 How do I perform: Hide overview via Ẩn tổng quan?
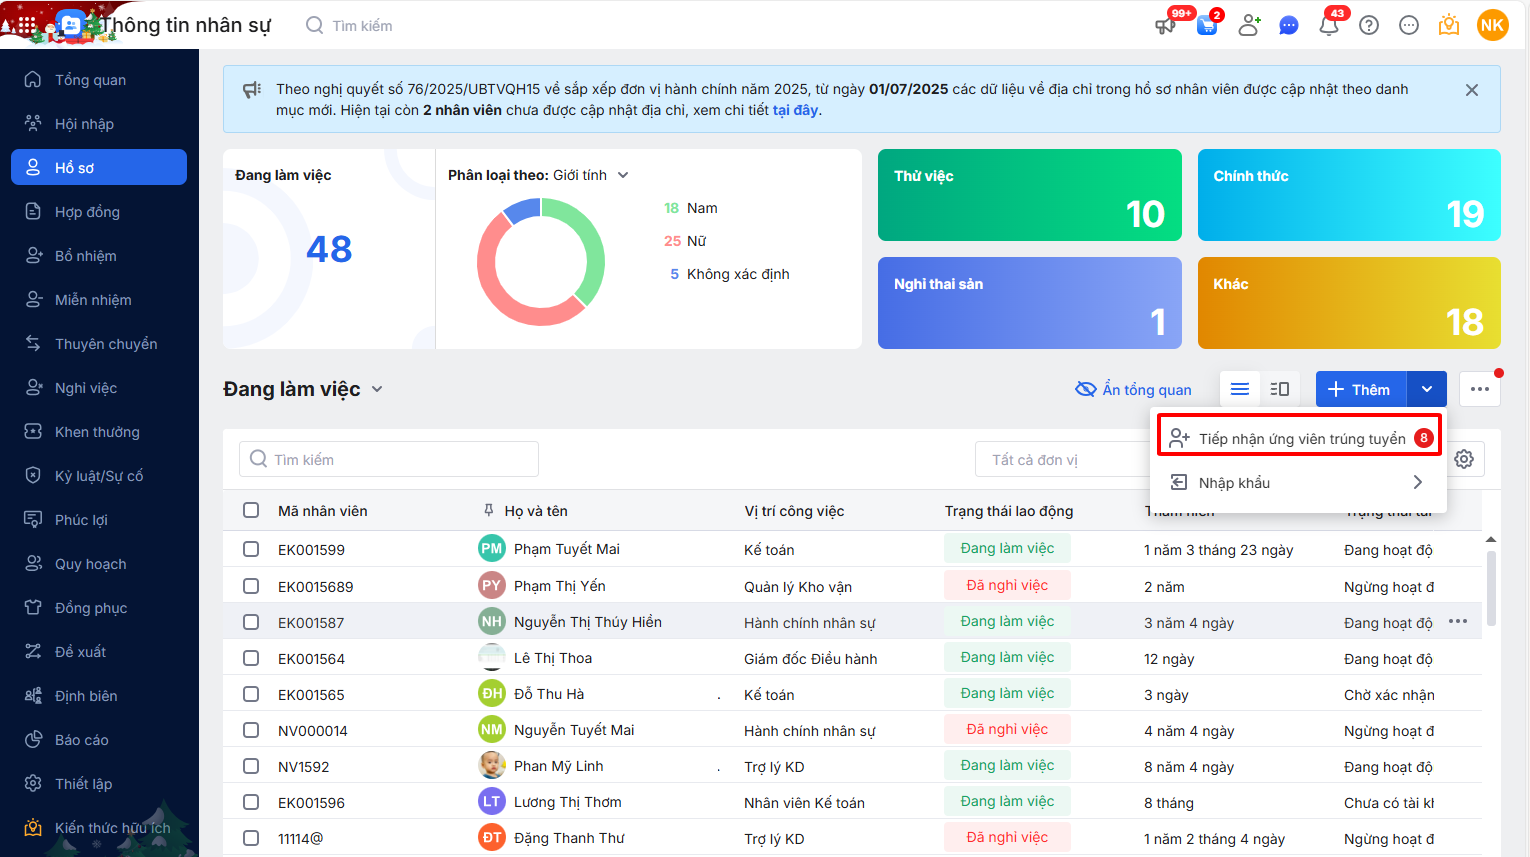pyautogui.click(x=1133, y=389)
